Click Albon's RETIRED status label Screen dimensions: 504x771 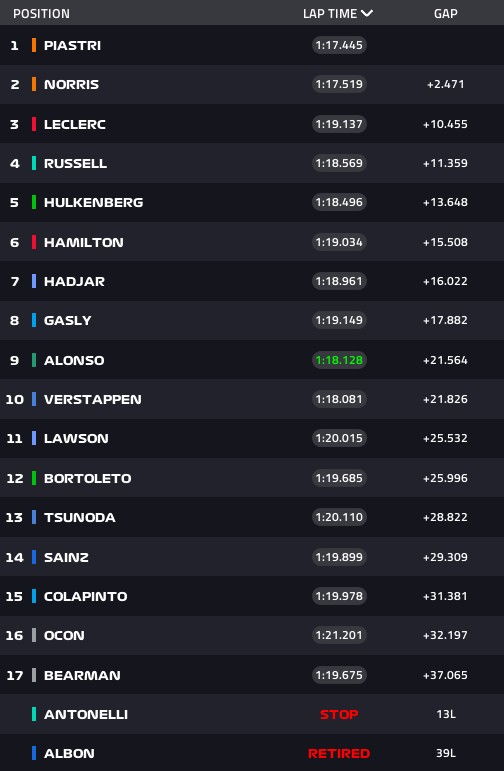(339, 753)
